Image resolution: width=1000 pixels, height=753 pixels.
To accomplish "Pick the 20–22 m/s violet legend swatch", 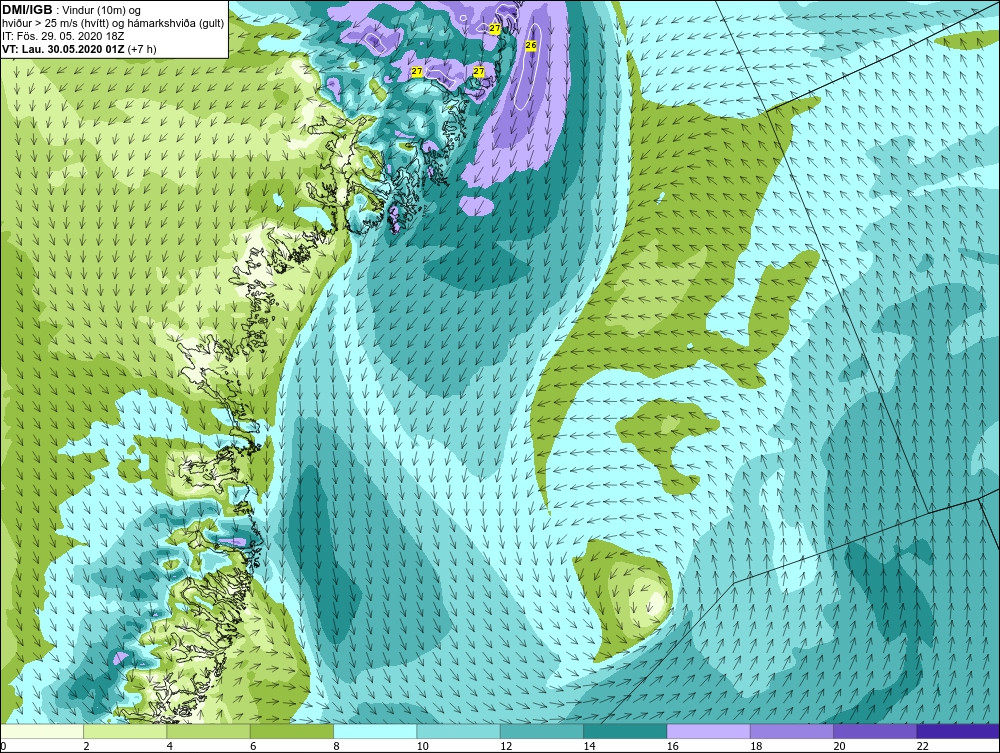I will 875,731.
